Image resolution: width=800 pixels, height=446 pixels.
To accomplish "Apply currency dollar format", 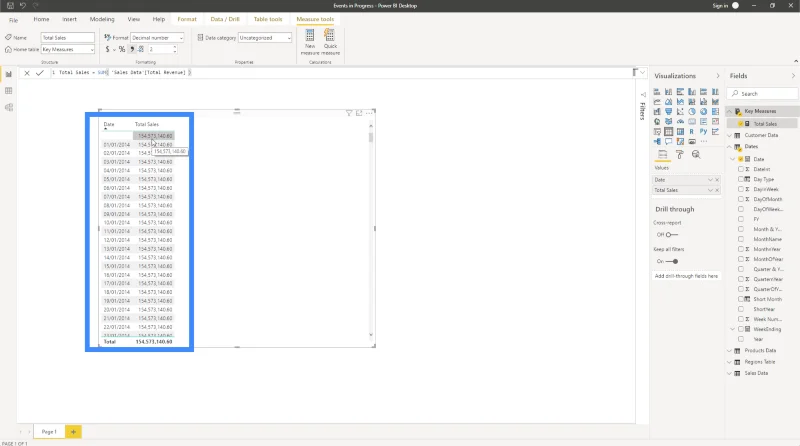I will tap(107, 49).
